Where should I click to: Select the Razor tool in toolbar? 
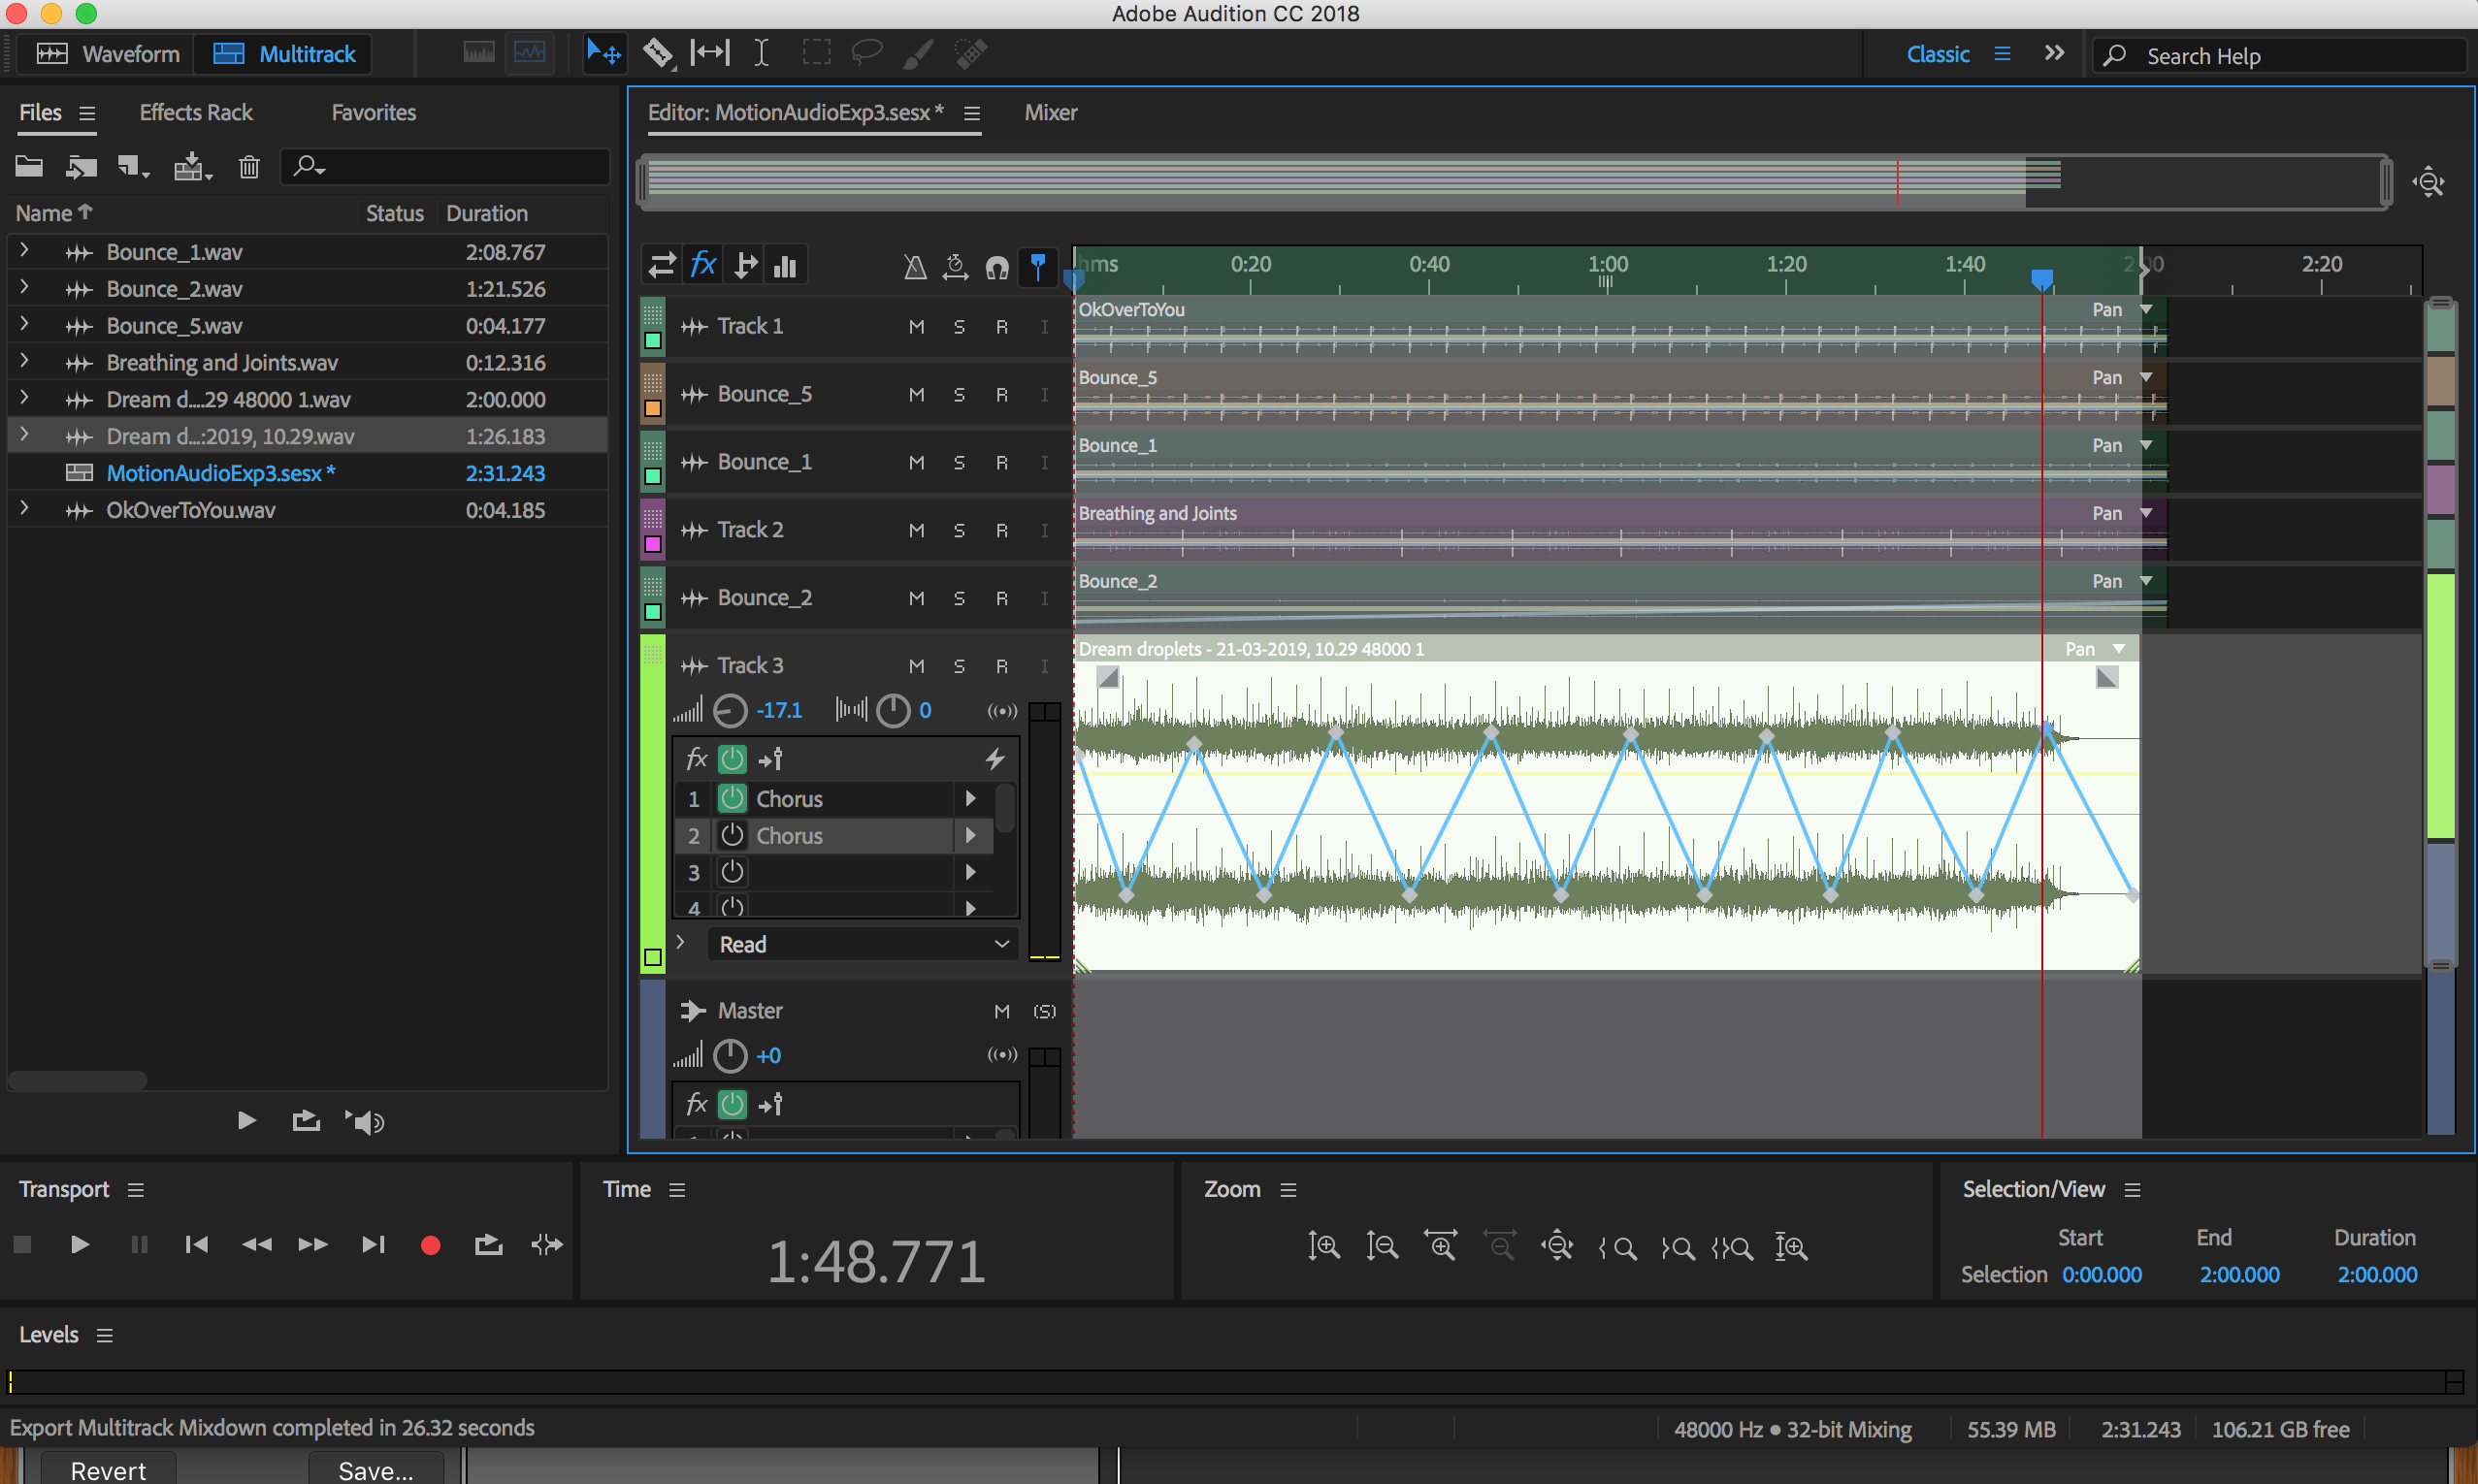point(657,53)
